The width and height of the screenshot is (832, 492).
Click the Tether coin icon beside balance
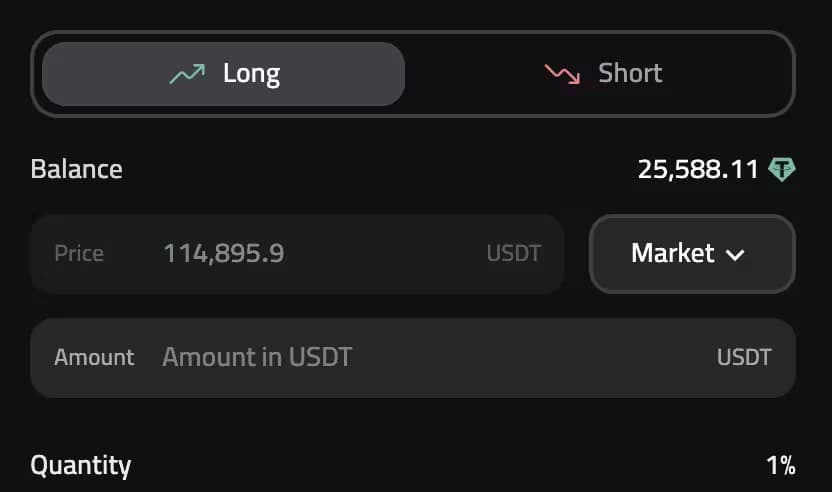(781, 169)
